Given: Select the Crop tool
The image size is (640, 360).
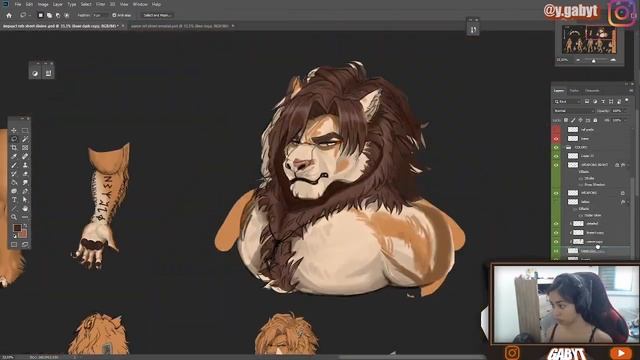Looking at the screenshot, I should click(x=14, y=148).
